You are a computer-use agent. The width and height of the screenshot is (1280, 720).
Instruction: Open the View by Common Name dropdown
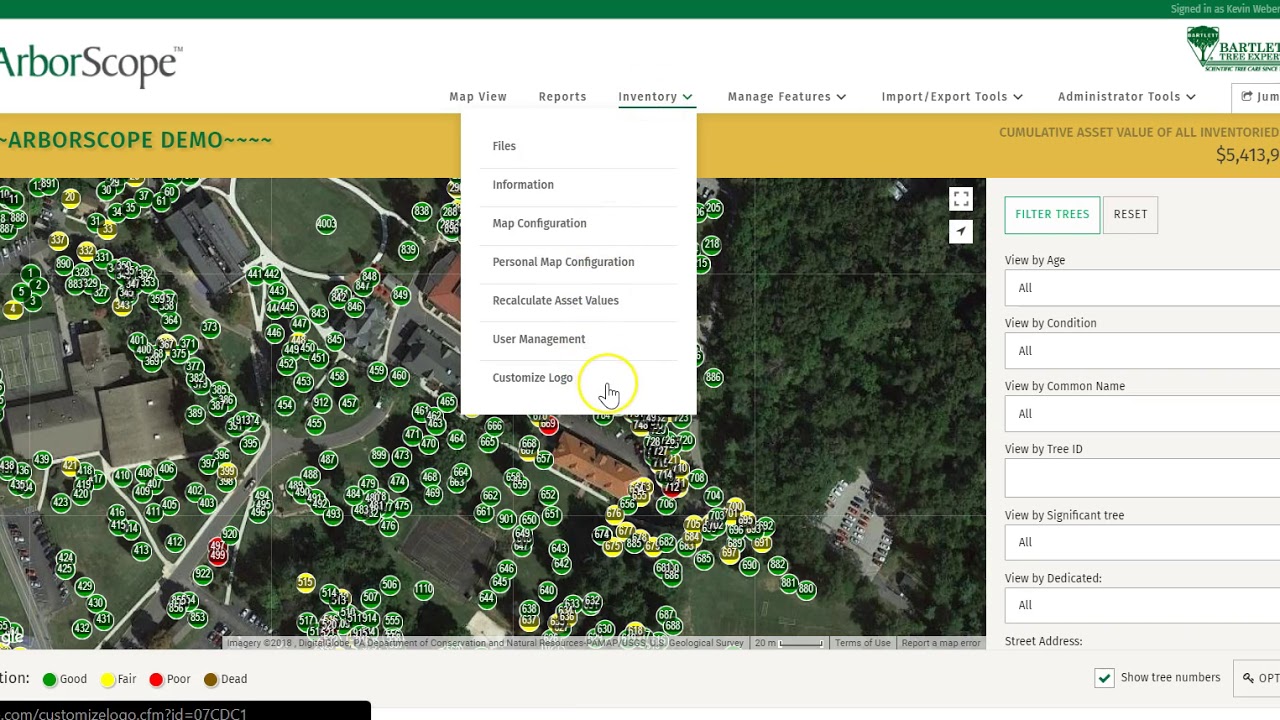(x=1142, y=414)
